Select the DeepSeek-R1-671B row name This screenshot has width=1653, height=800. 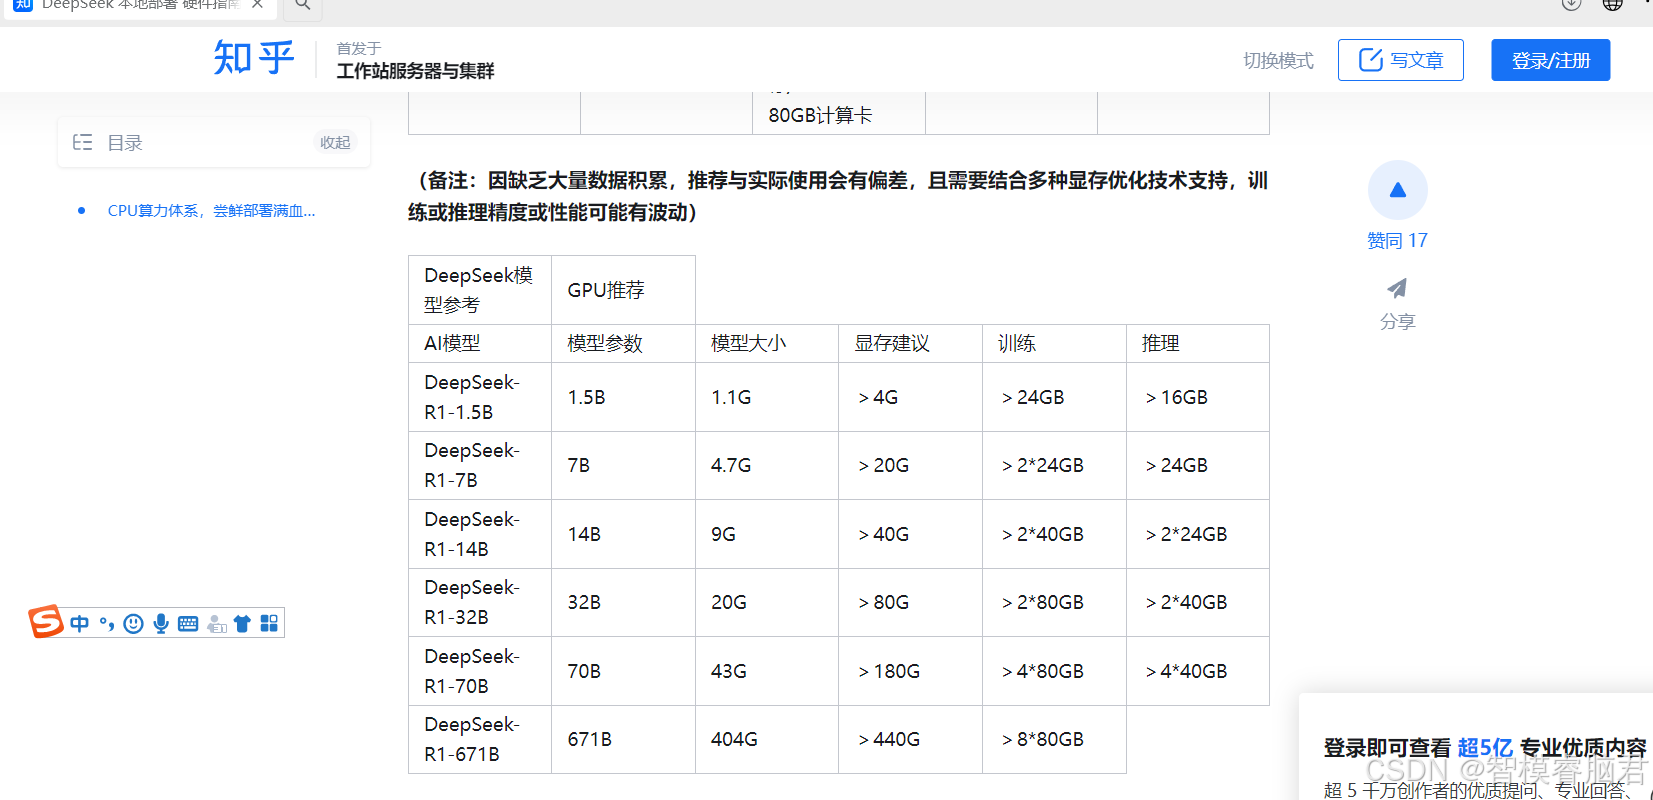click(472, 739)
